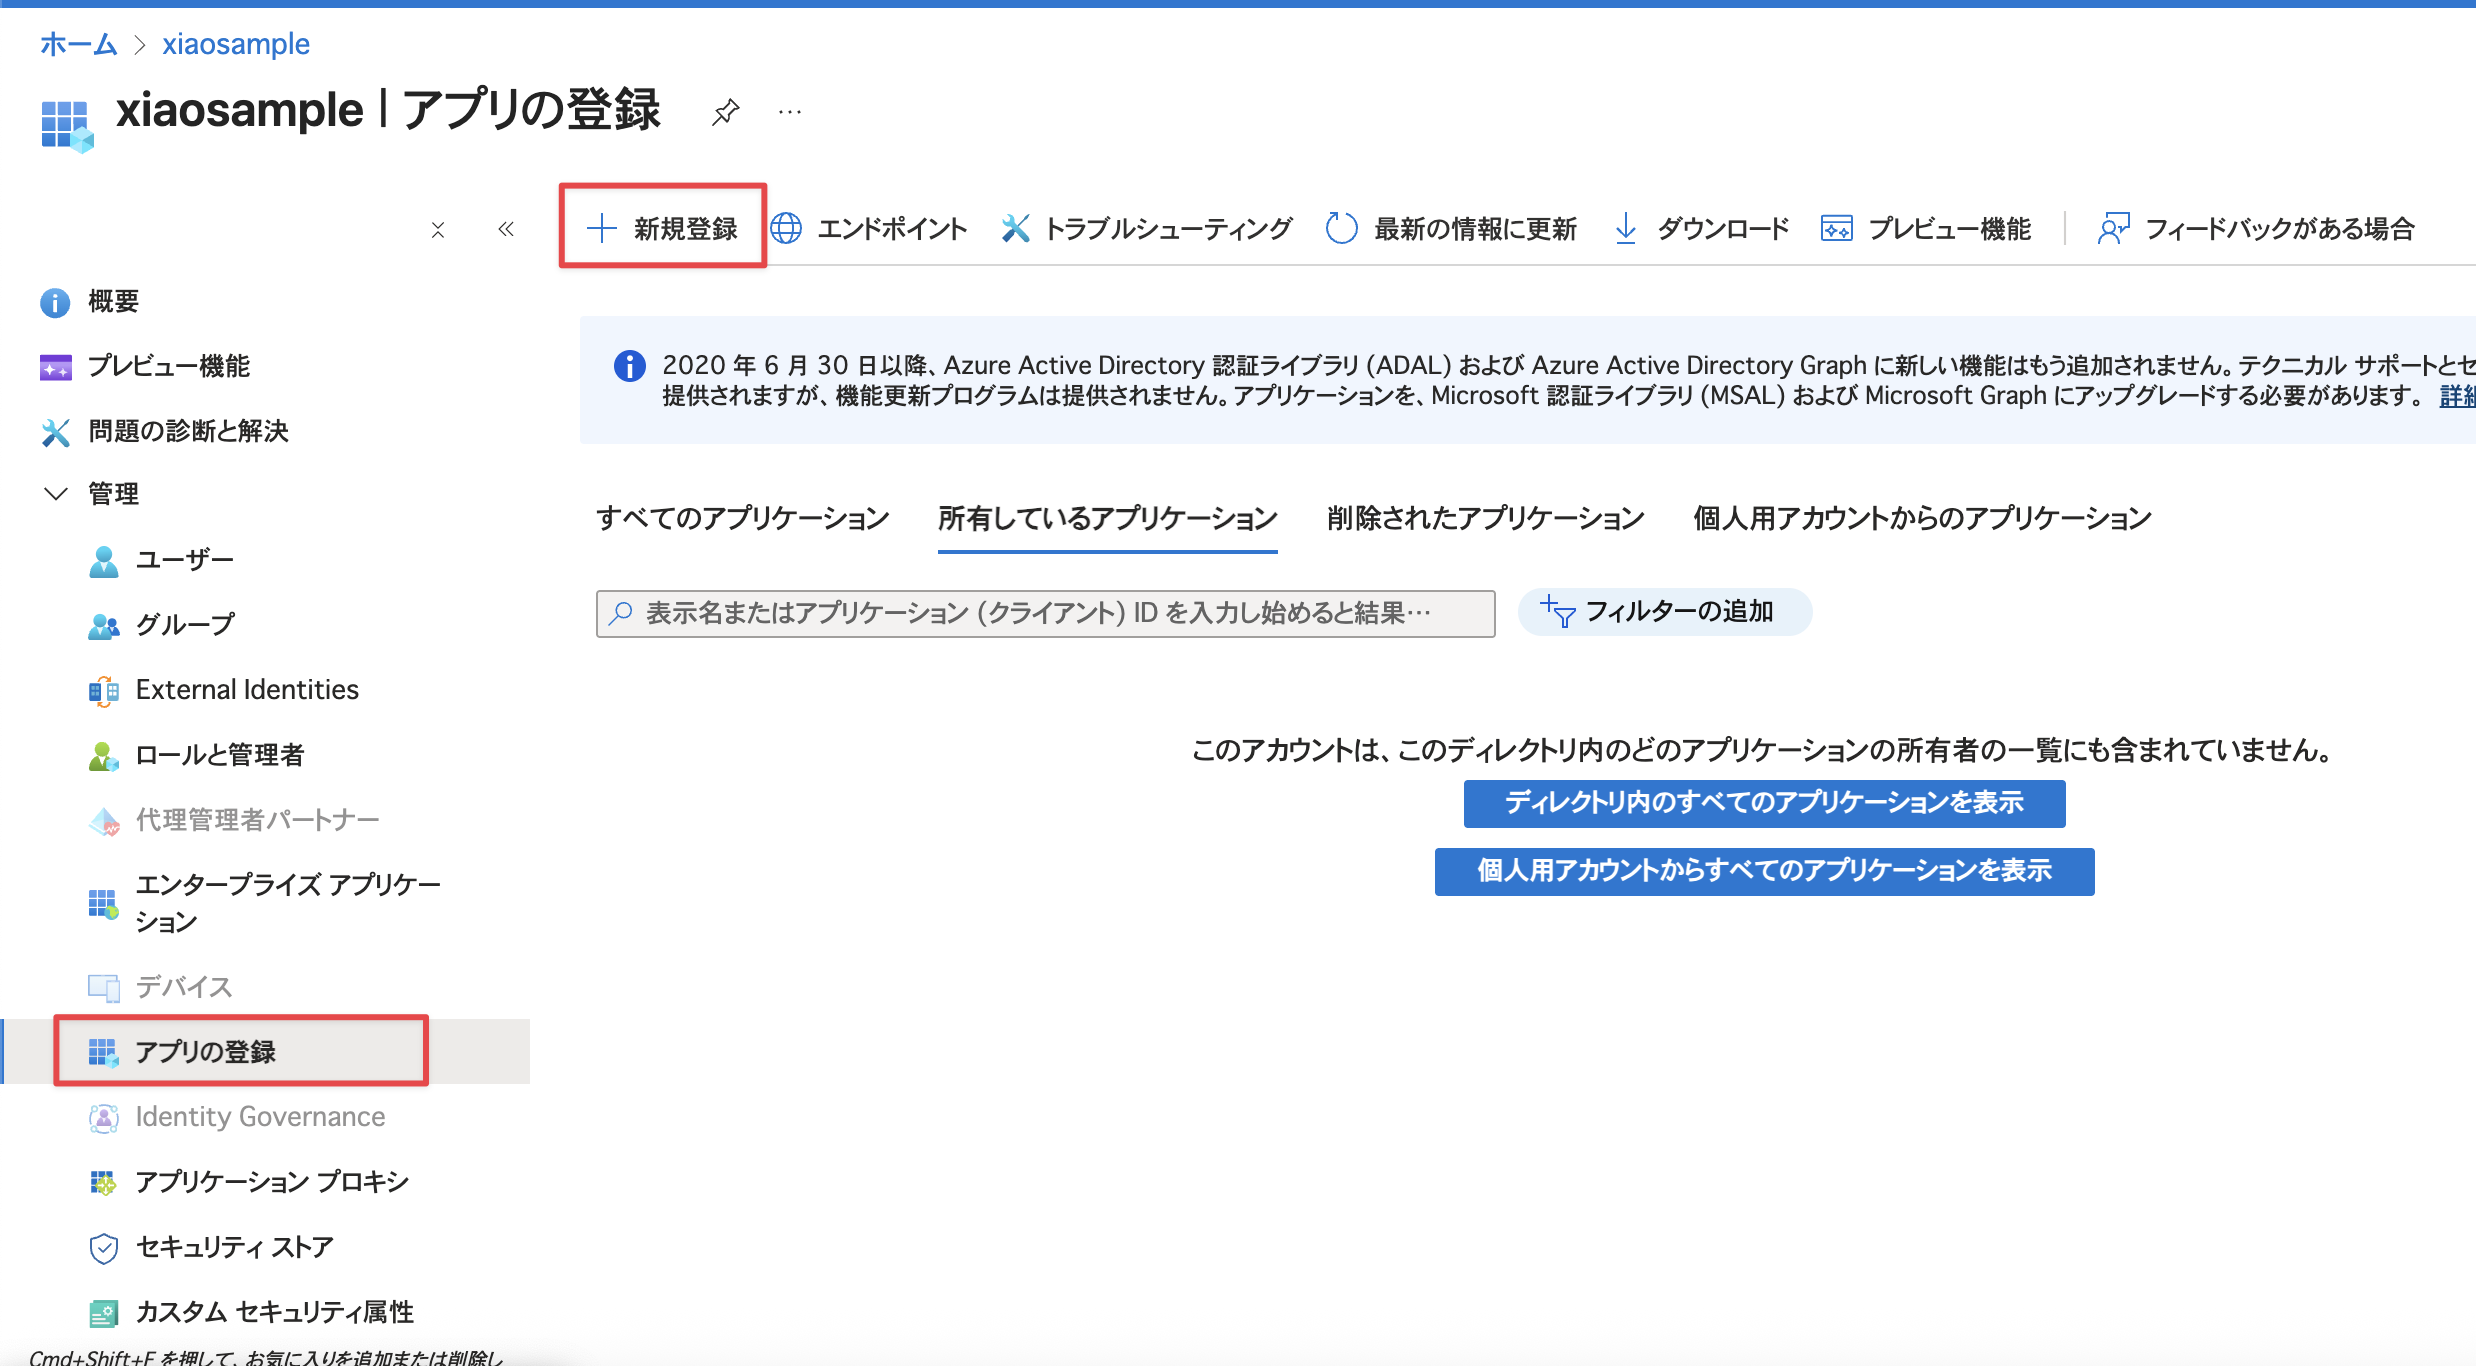2476x1366 pixels.
Task: Open プレビュー機能 in toolbar
Action: (1926, 228)
